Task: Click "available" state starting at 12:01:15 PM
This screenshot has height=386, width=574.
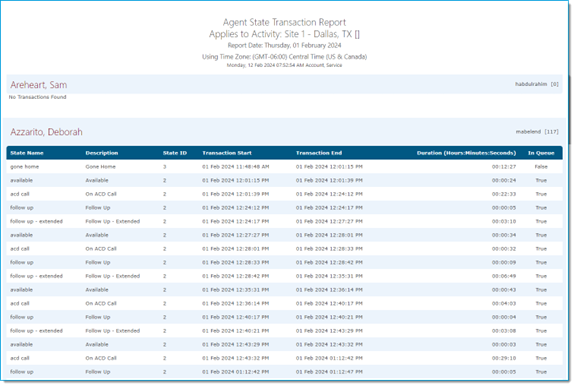Action: [21, 181]
